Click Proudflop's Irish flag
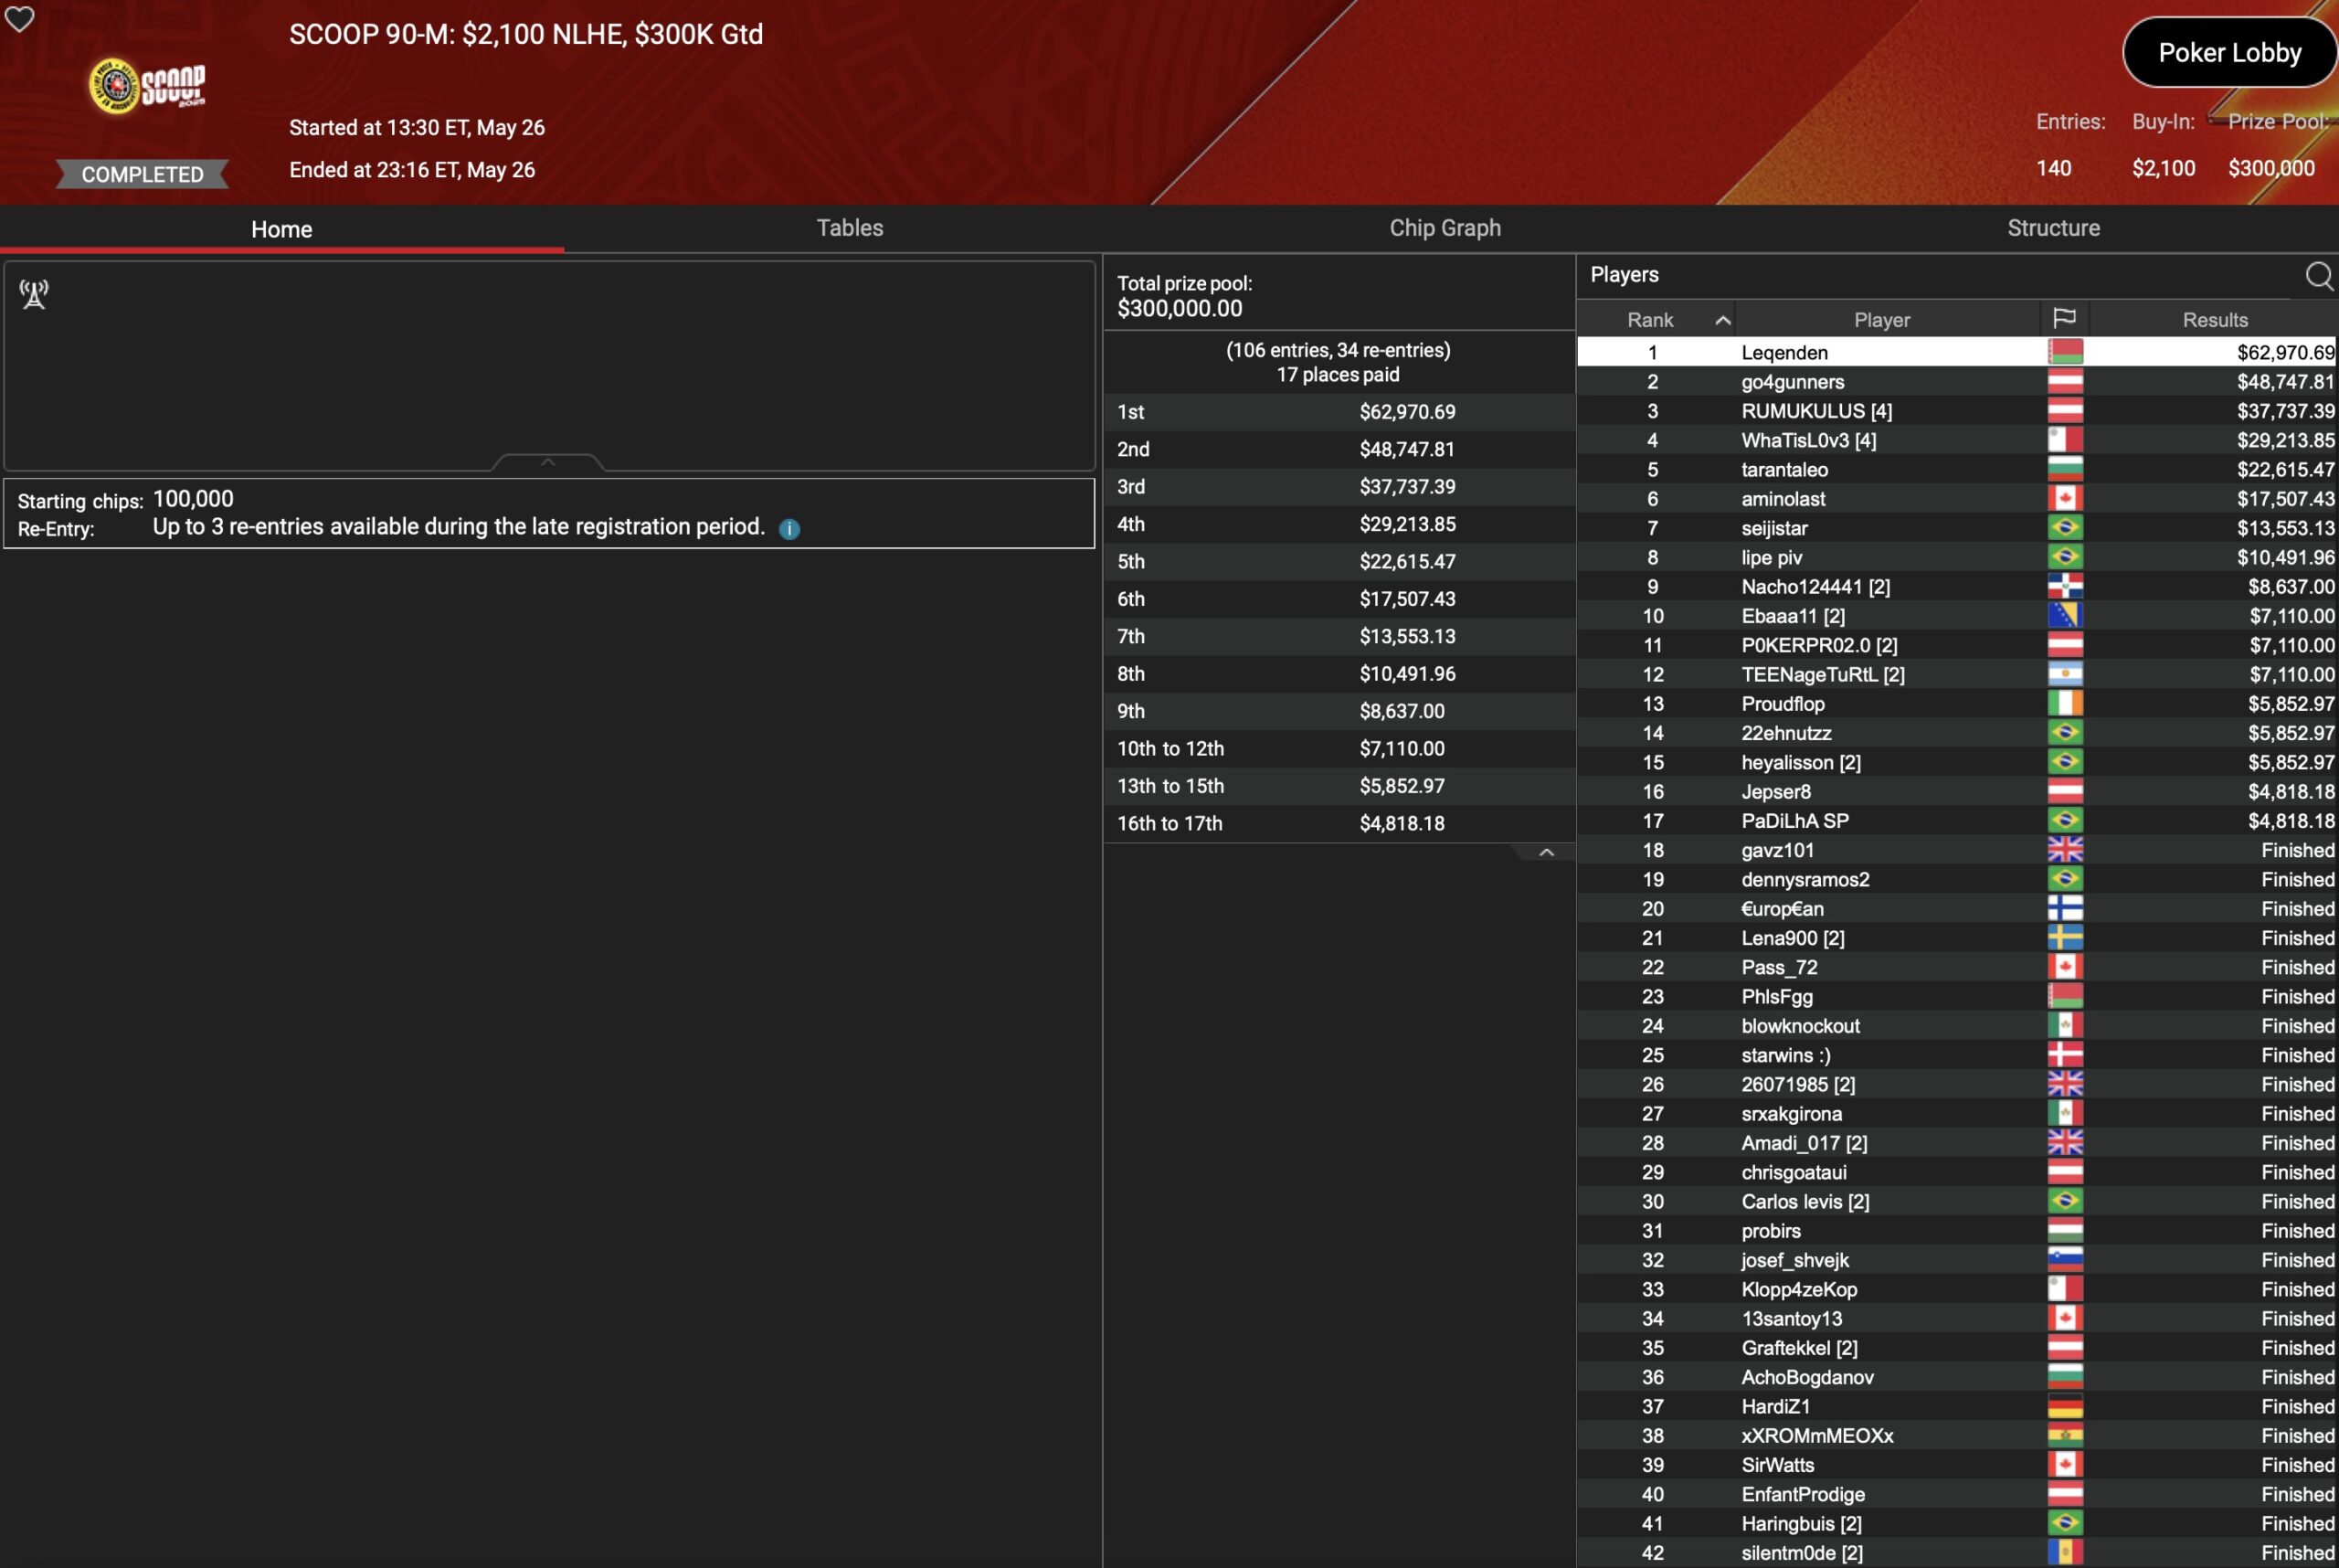The width and height of the screenshot is (2339, 1568). pos(2065,703)
